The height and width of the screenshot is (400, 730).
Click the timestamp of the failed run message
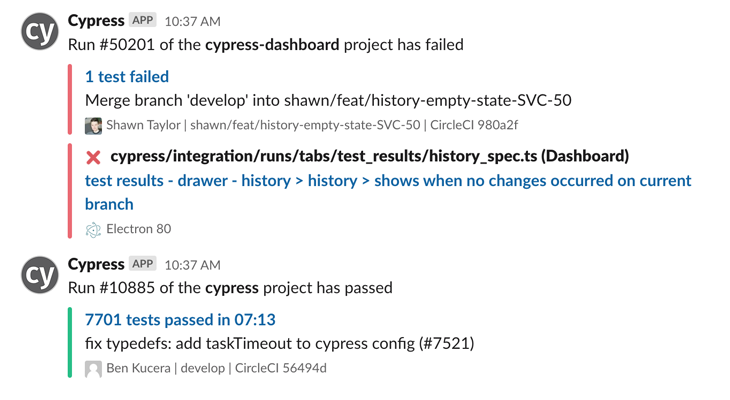(x=192, y=21)
